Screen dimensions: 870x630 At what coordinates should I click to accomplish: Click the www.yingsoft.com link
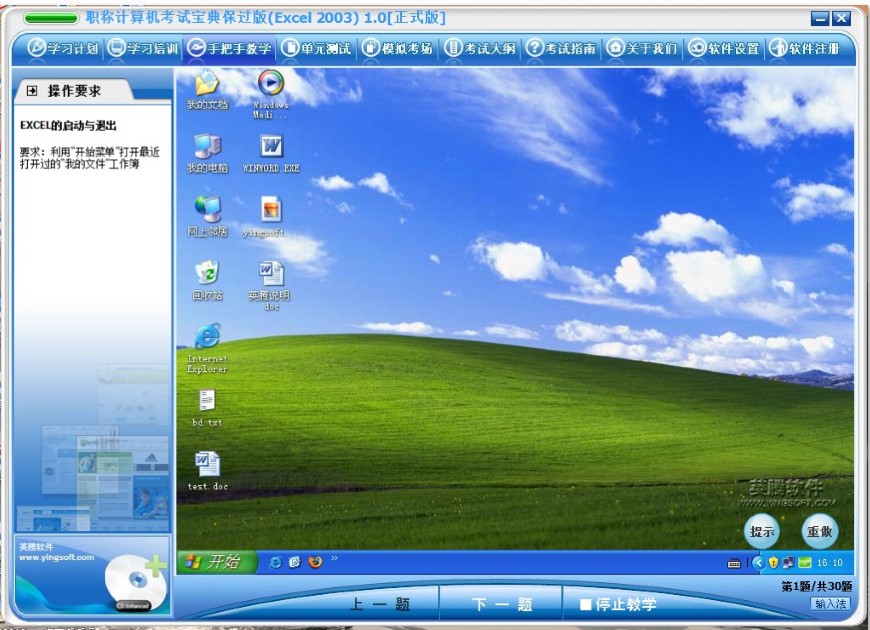(57, 557)
